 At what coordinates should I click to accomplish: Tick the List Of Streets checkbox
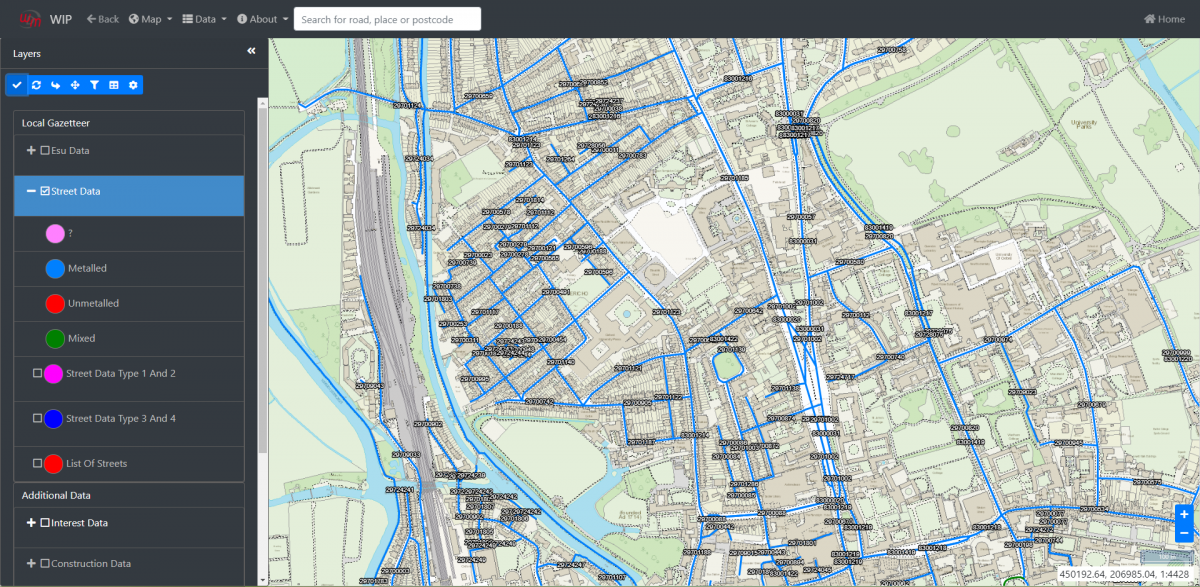coord(37,463)
